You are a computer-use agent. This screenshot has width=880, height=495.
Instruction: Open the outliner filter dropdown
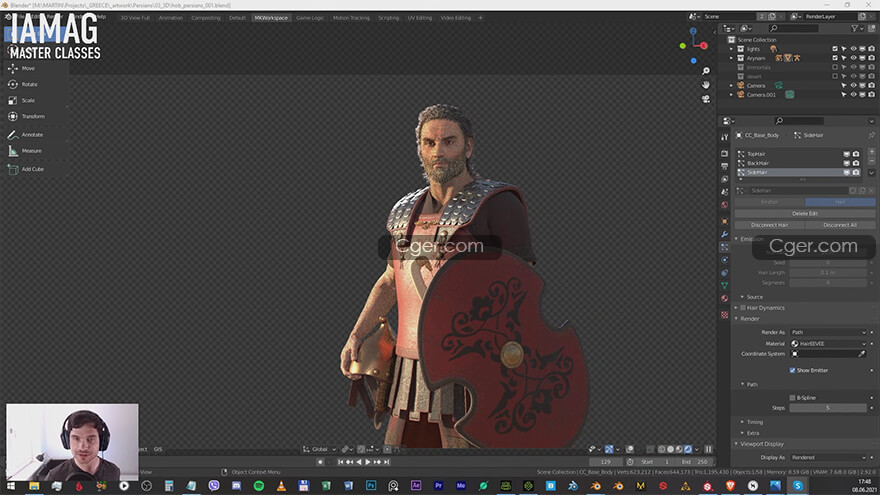click(x=856, y=28)
